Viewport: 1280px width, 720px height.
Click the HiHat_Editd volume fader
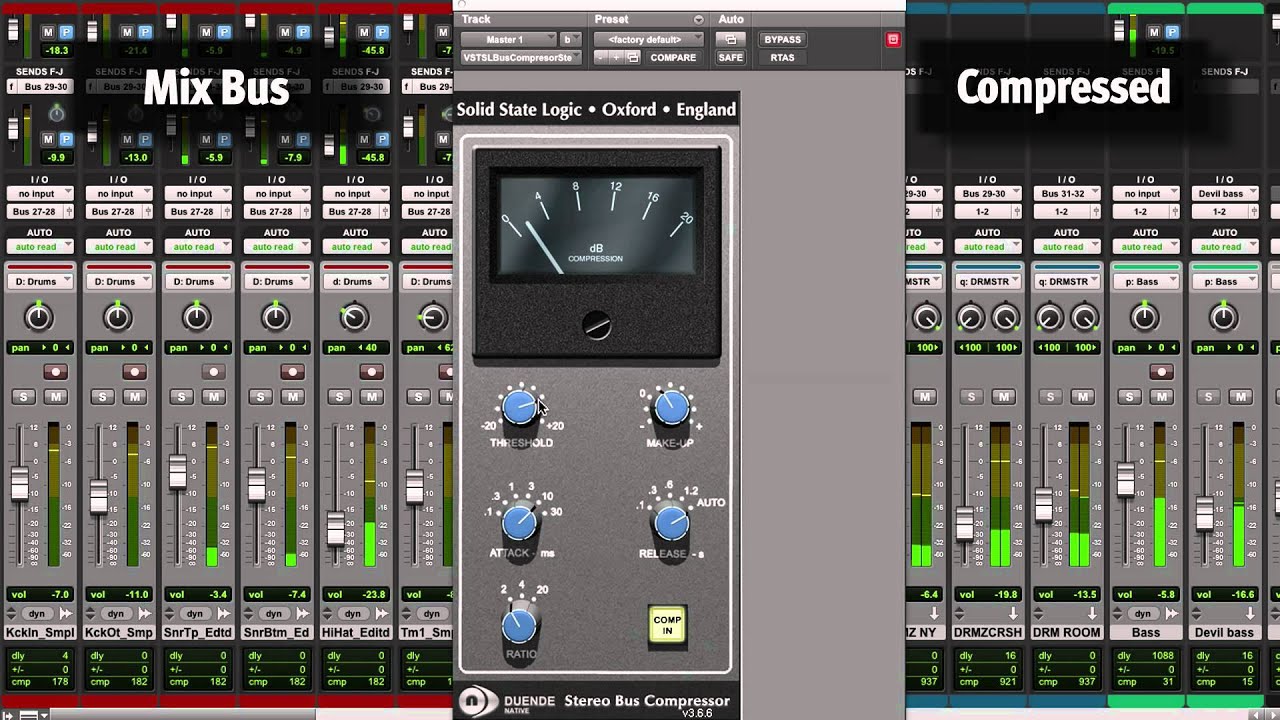(x=335, y=529)
